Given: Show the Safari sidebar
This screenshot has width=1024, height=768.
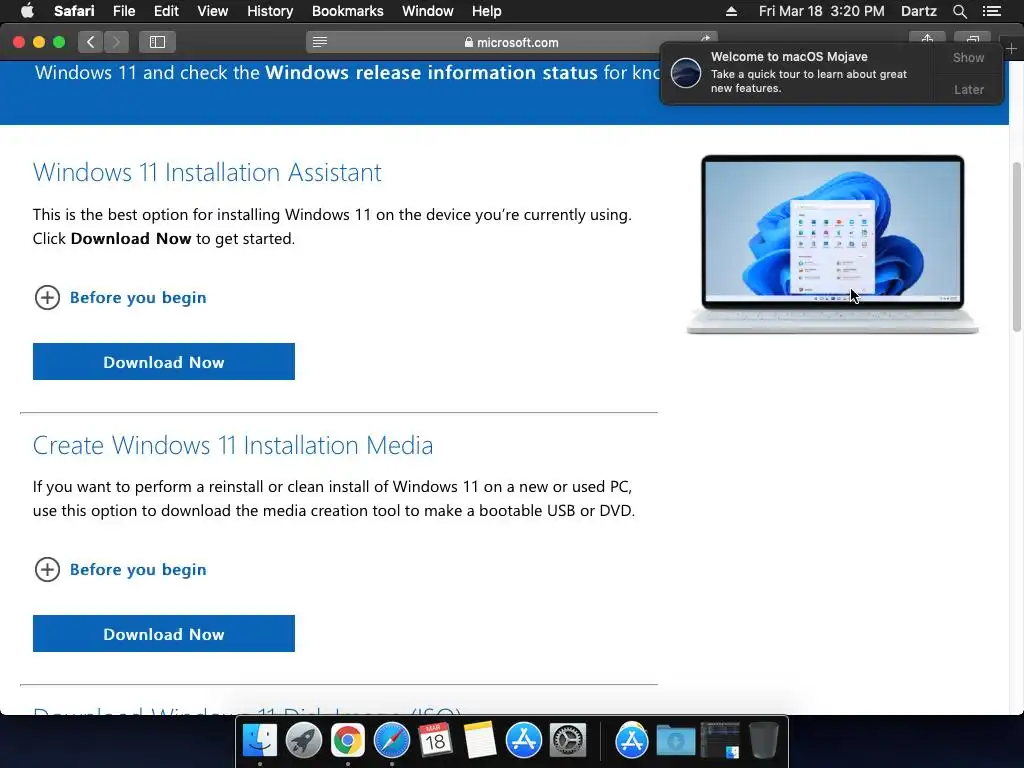Looking at the screenshot, I should [157, 42].
